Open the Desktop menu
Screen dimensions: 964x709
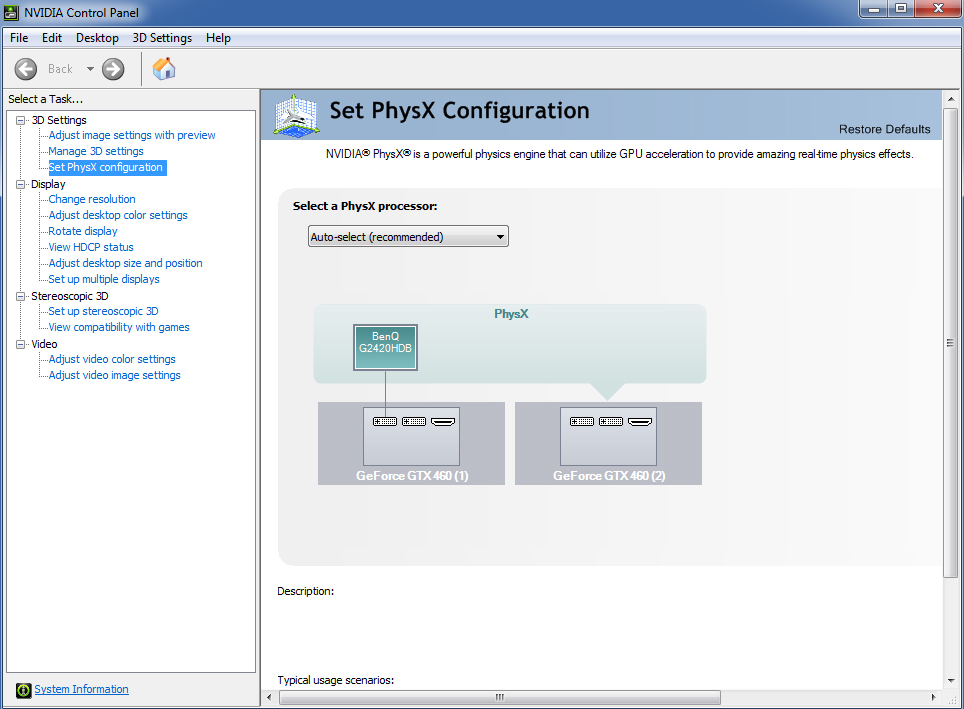click(x=97, y=38)
